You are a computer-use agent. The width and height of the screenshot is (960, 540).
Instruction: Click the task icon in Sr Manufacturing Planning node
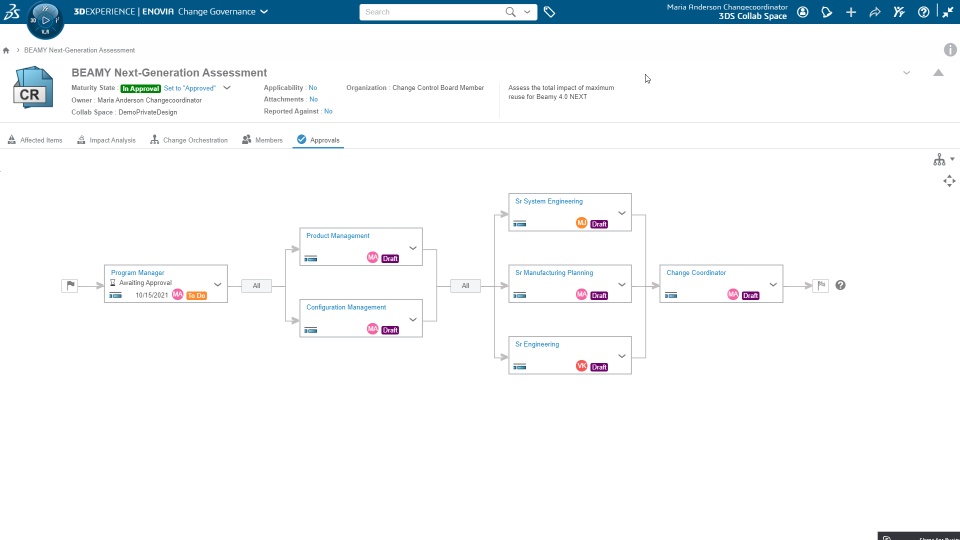click(x=520, y=295)
